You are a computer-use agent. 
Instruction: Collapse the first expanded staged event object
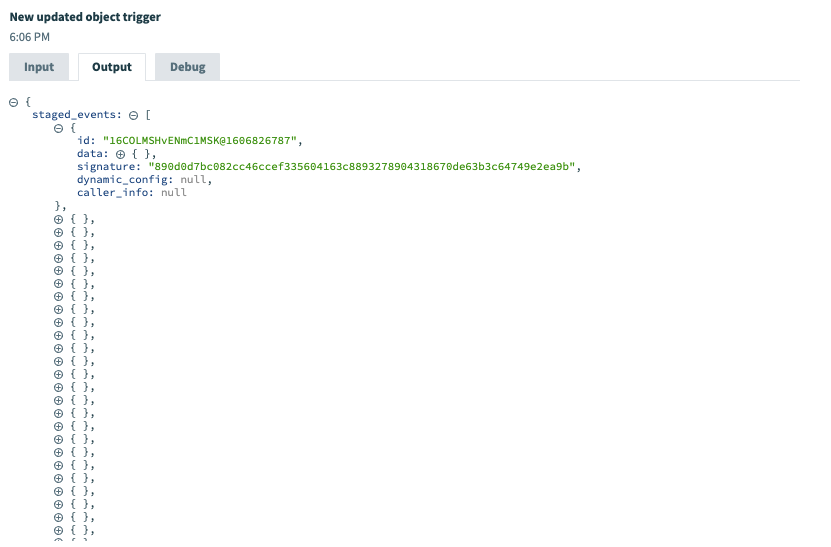[59, 128]
